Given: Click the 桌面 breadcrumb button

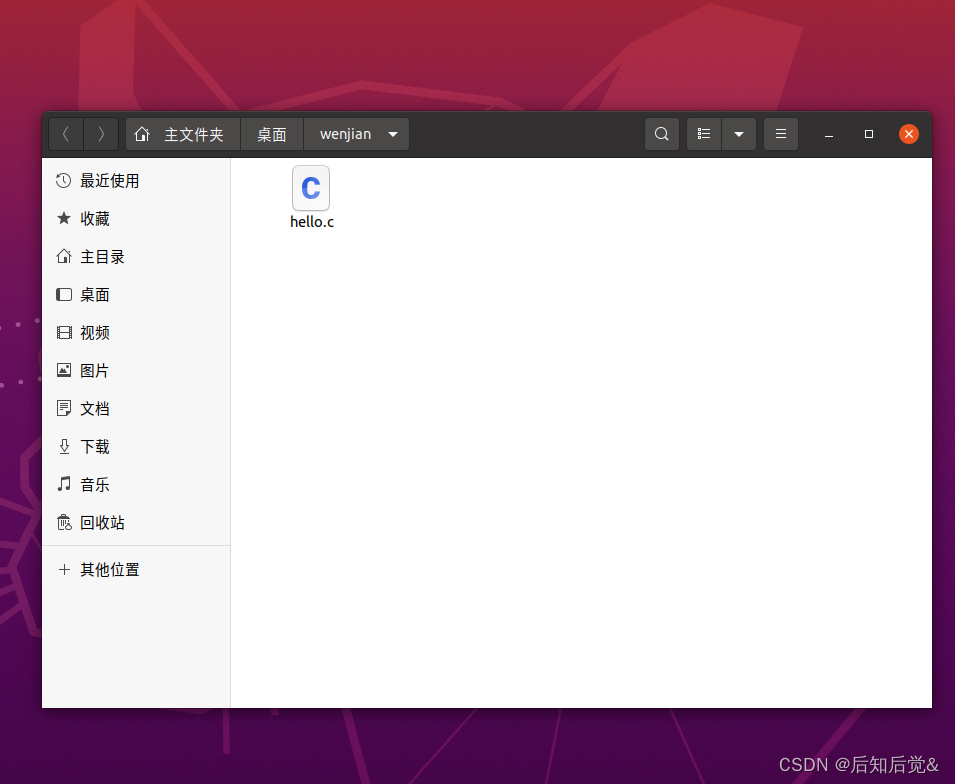Looking at the screenshot, I should click(x=271, y=133).
